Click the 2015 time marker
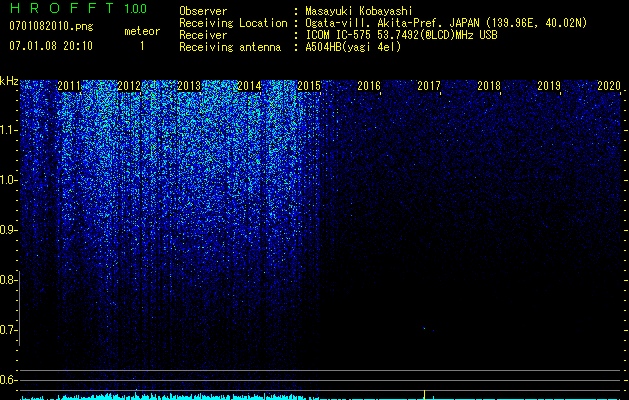 click(x=309, y=86)
